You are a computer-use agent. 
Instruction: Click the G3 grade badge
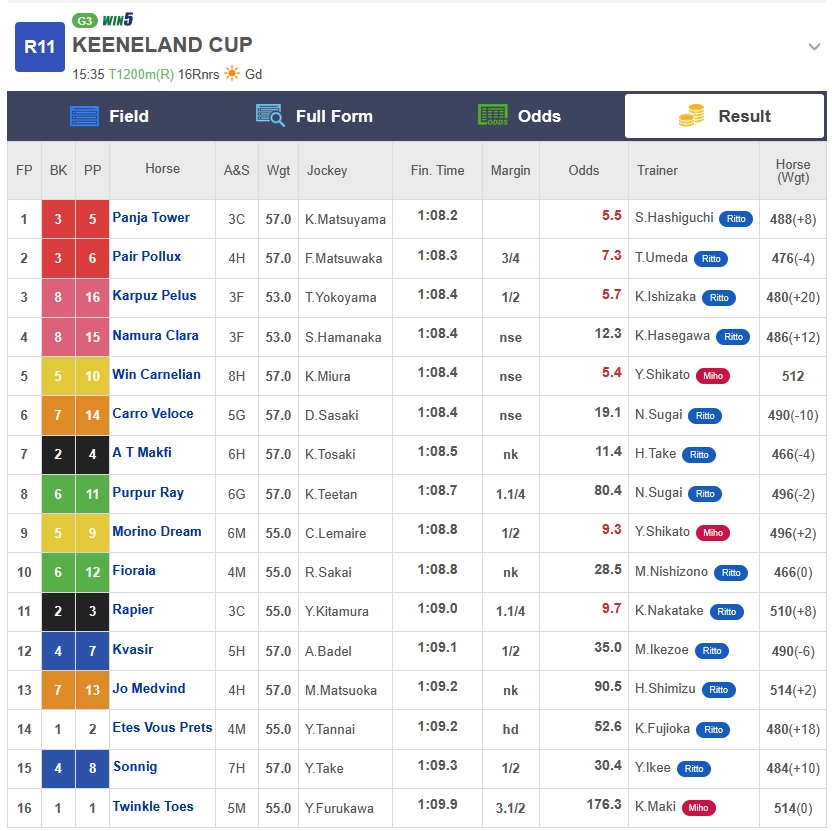pyautogui.click(x=85, y=21)
